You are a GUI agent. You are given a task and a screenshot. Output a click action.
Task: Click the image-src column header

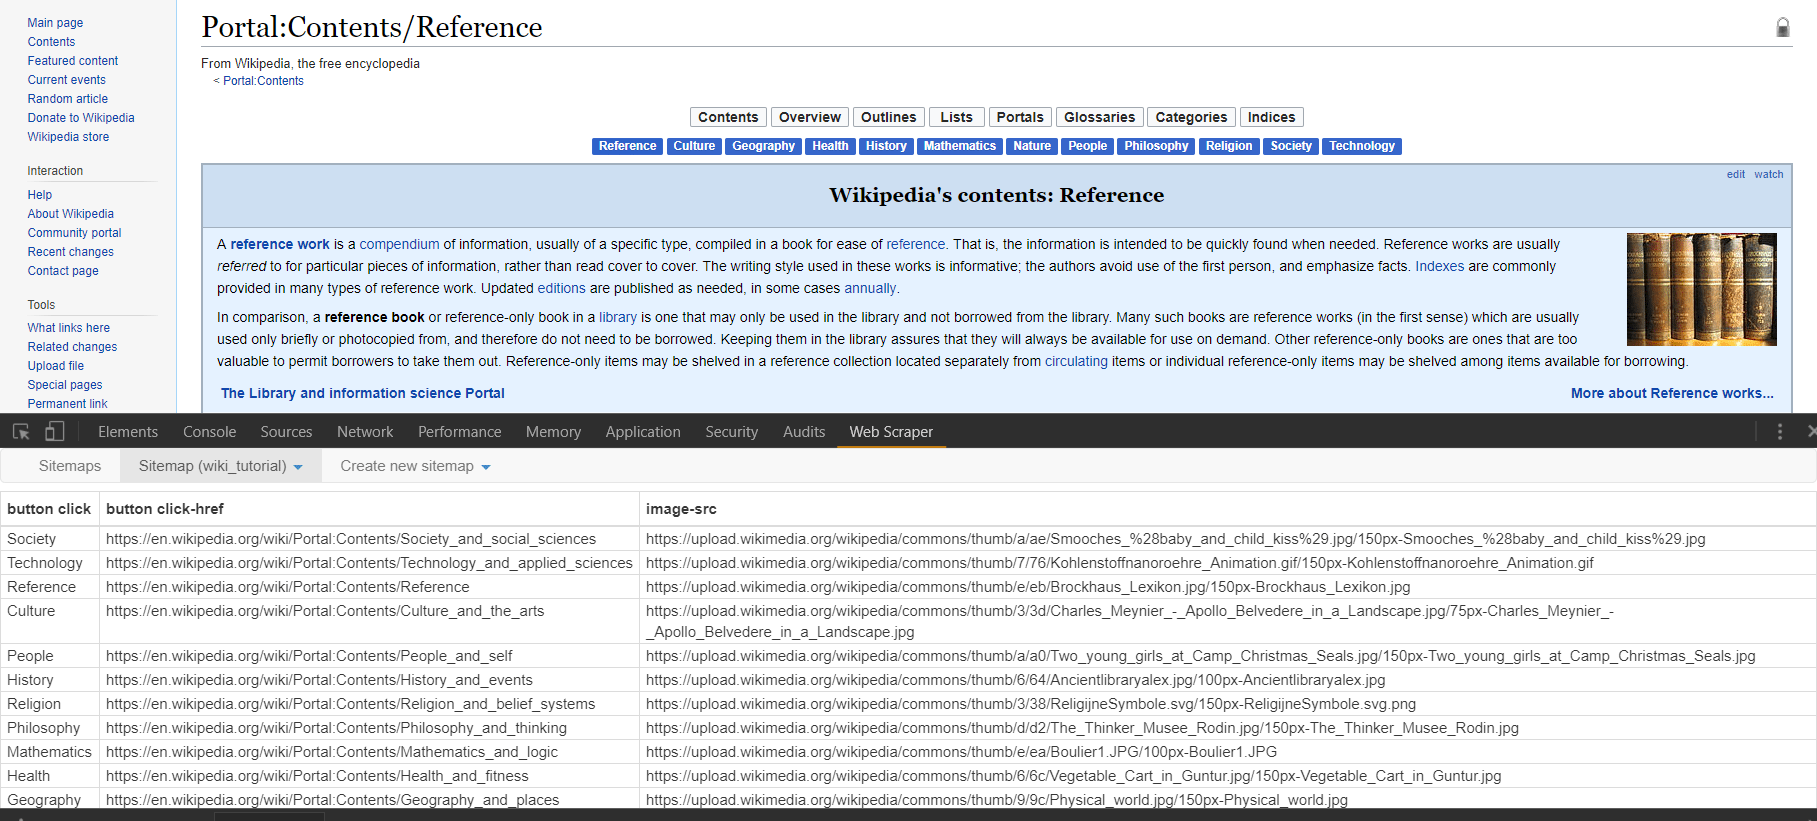pyautogui.click(x=1227, y=509)
